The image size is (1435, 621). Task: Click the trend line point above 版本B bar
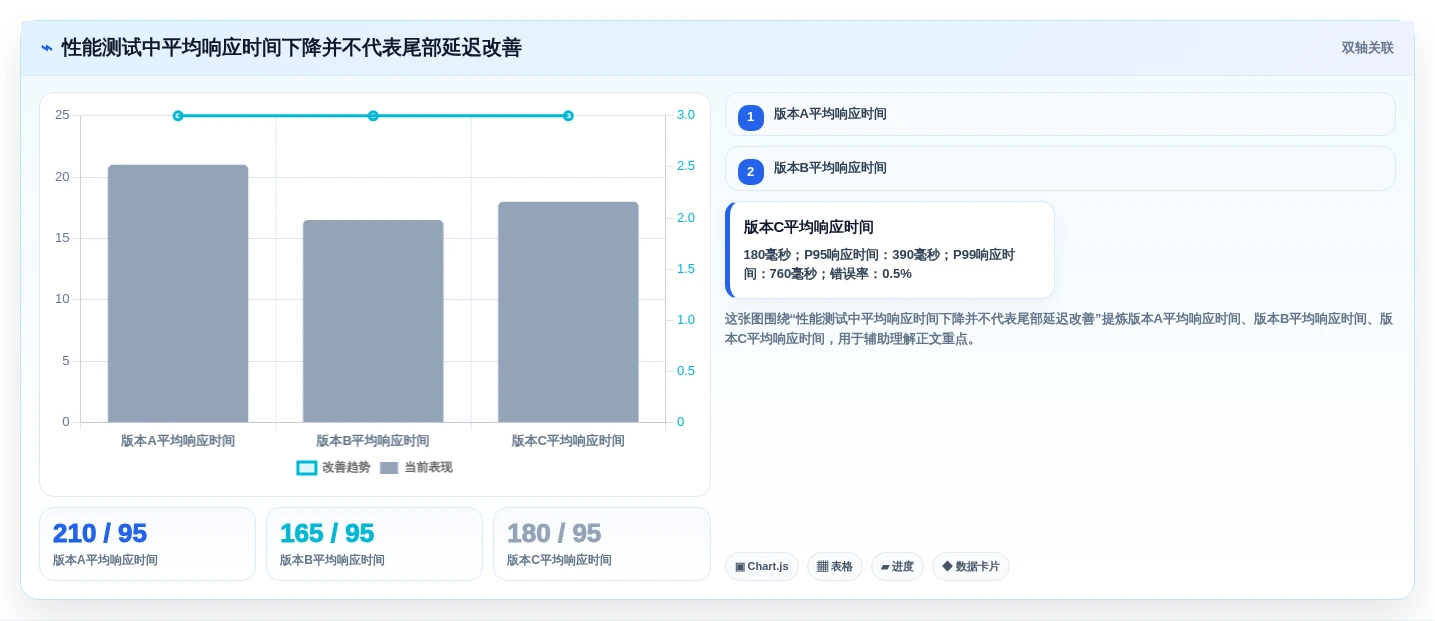point(373,116)
